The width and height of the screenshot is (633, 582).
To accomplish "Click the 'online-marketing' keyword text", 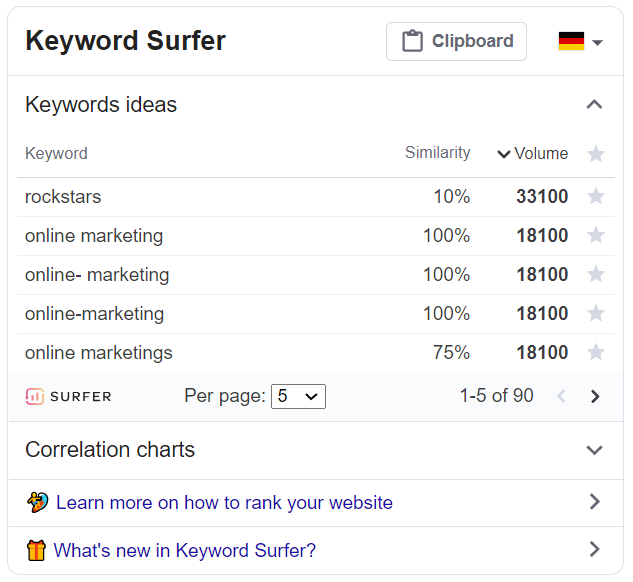I will pos(94,314).
